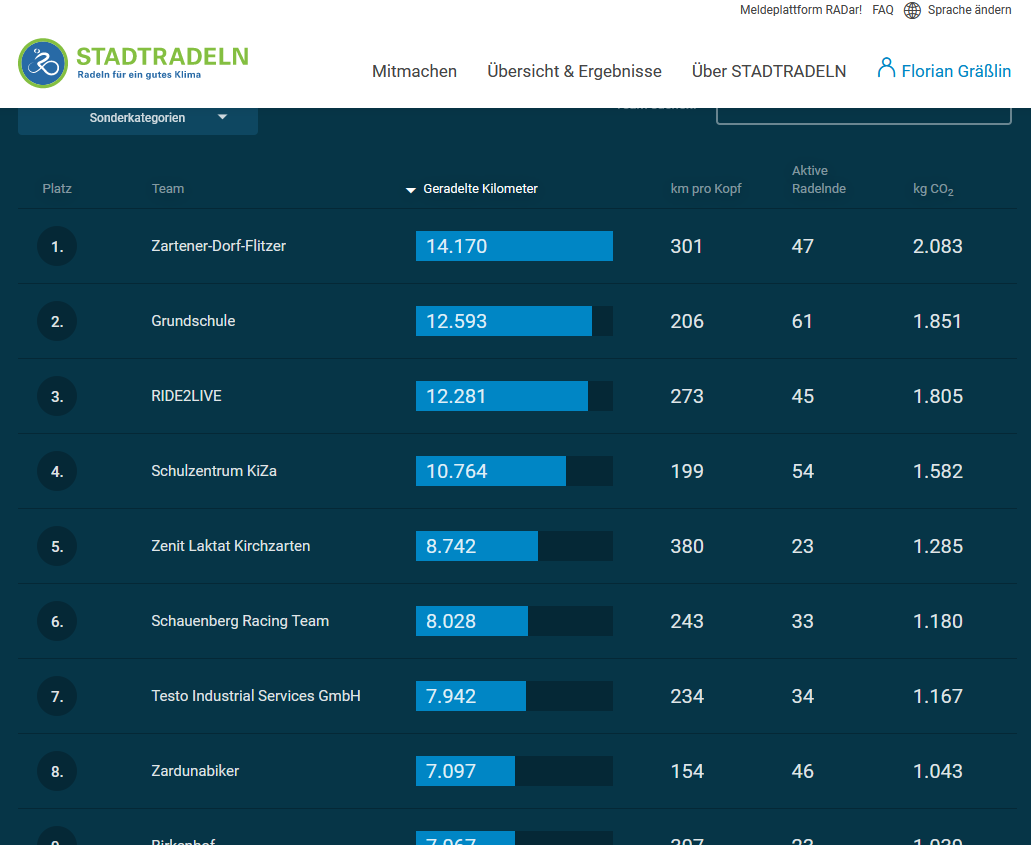Click CO2 value 1.805
This screenshot has height=845, width=1031.
[938, 396]
